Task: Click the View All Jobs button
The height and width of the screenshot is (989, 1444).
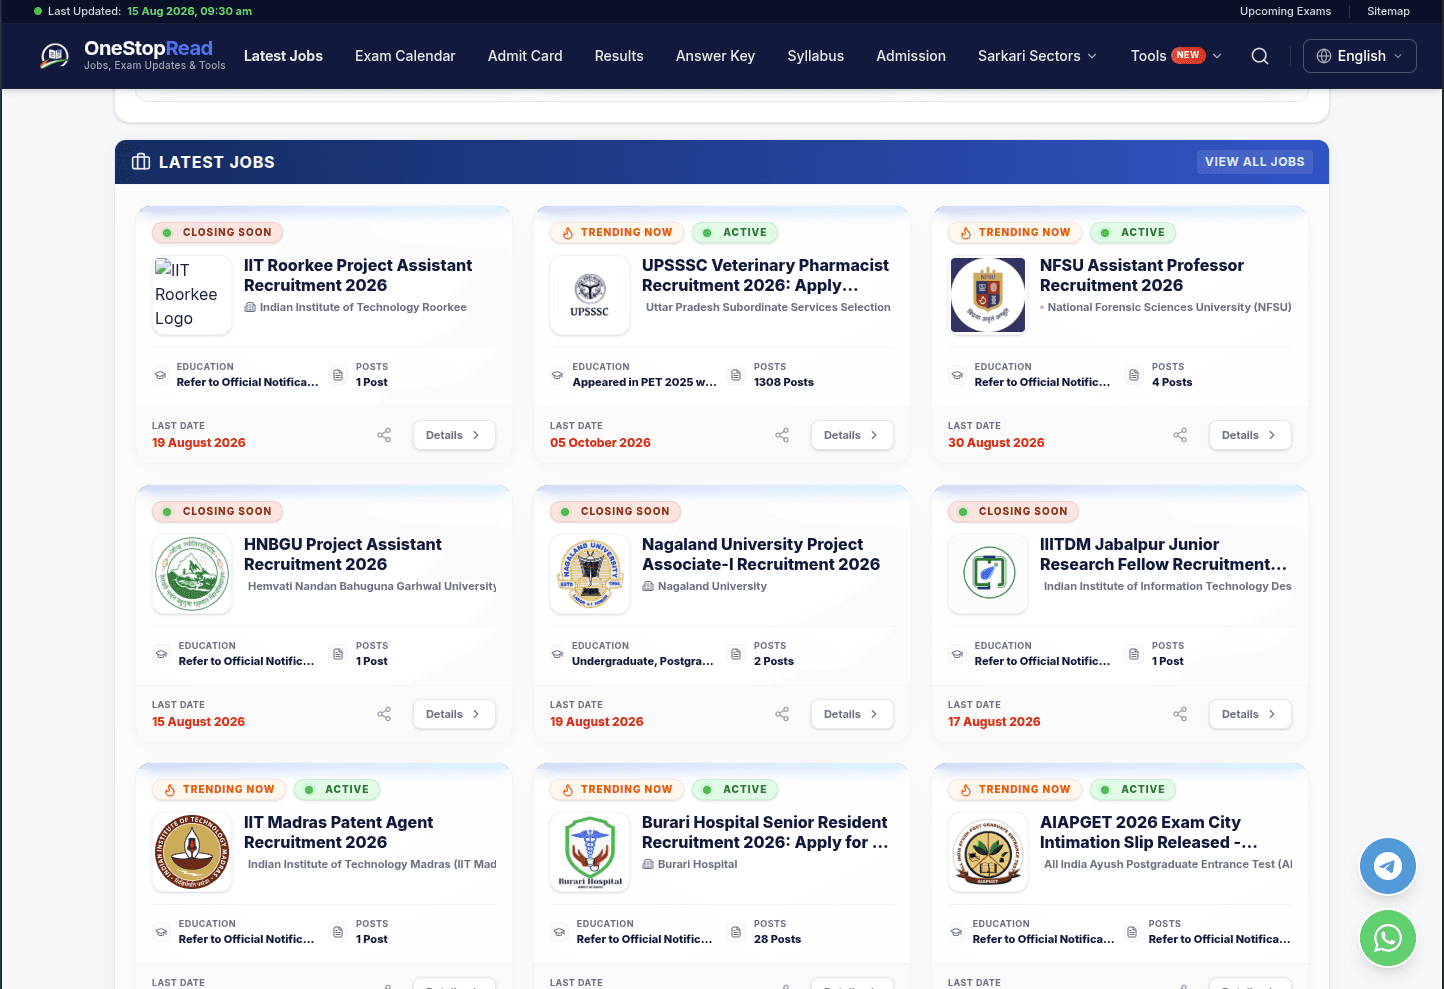Action: 1255,162
